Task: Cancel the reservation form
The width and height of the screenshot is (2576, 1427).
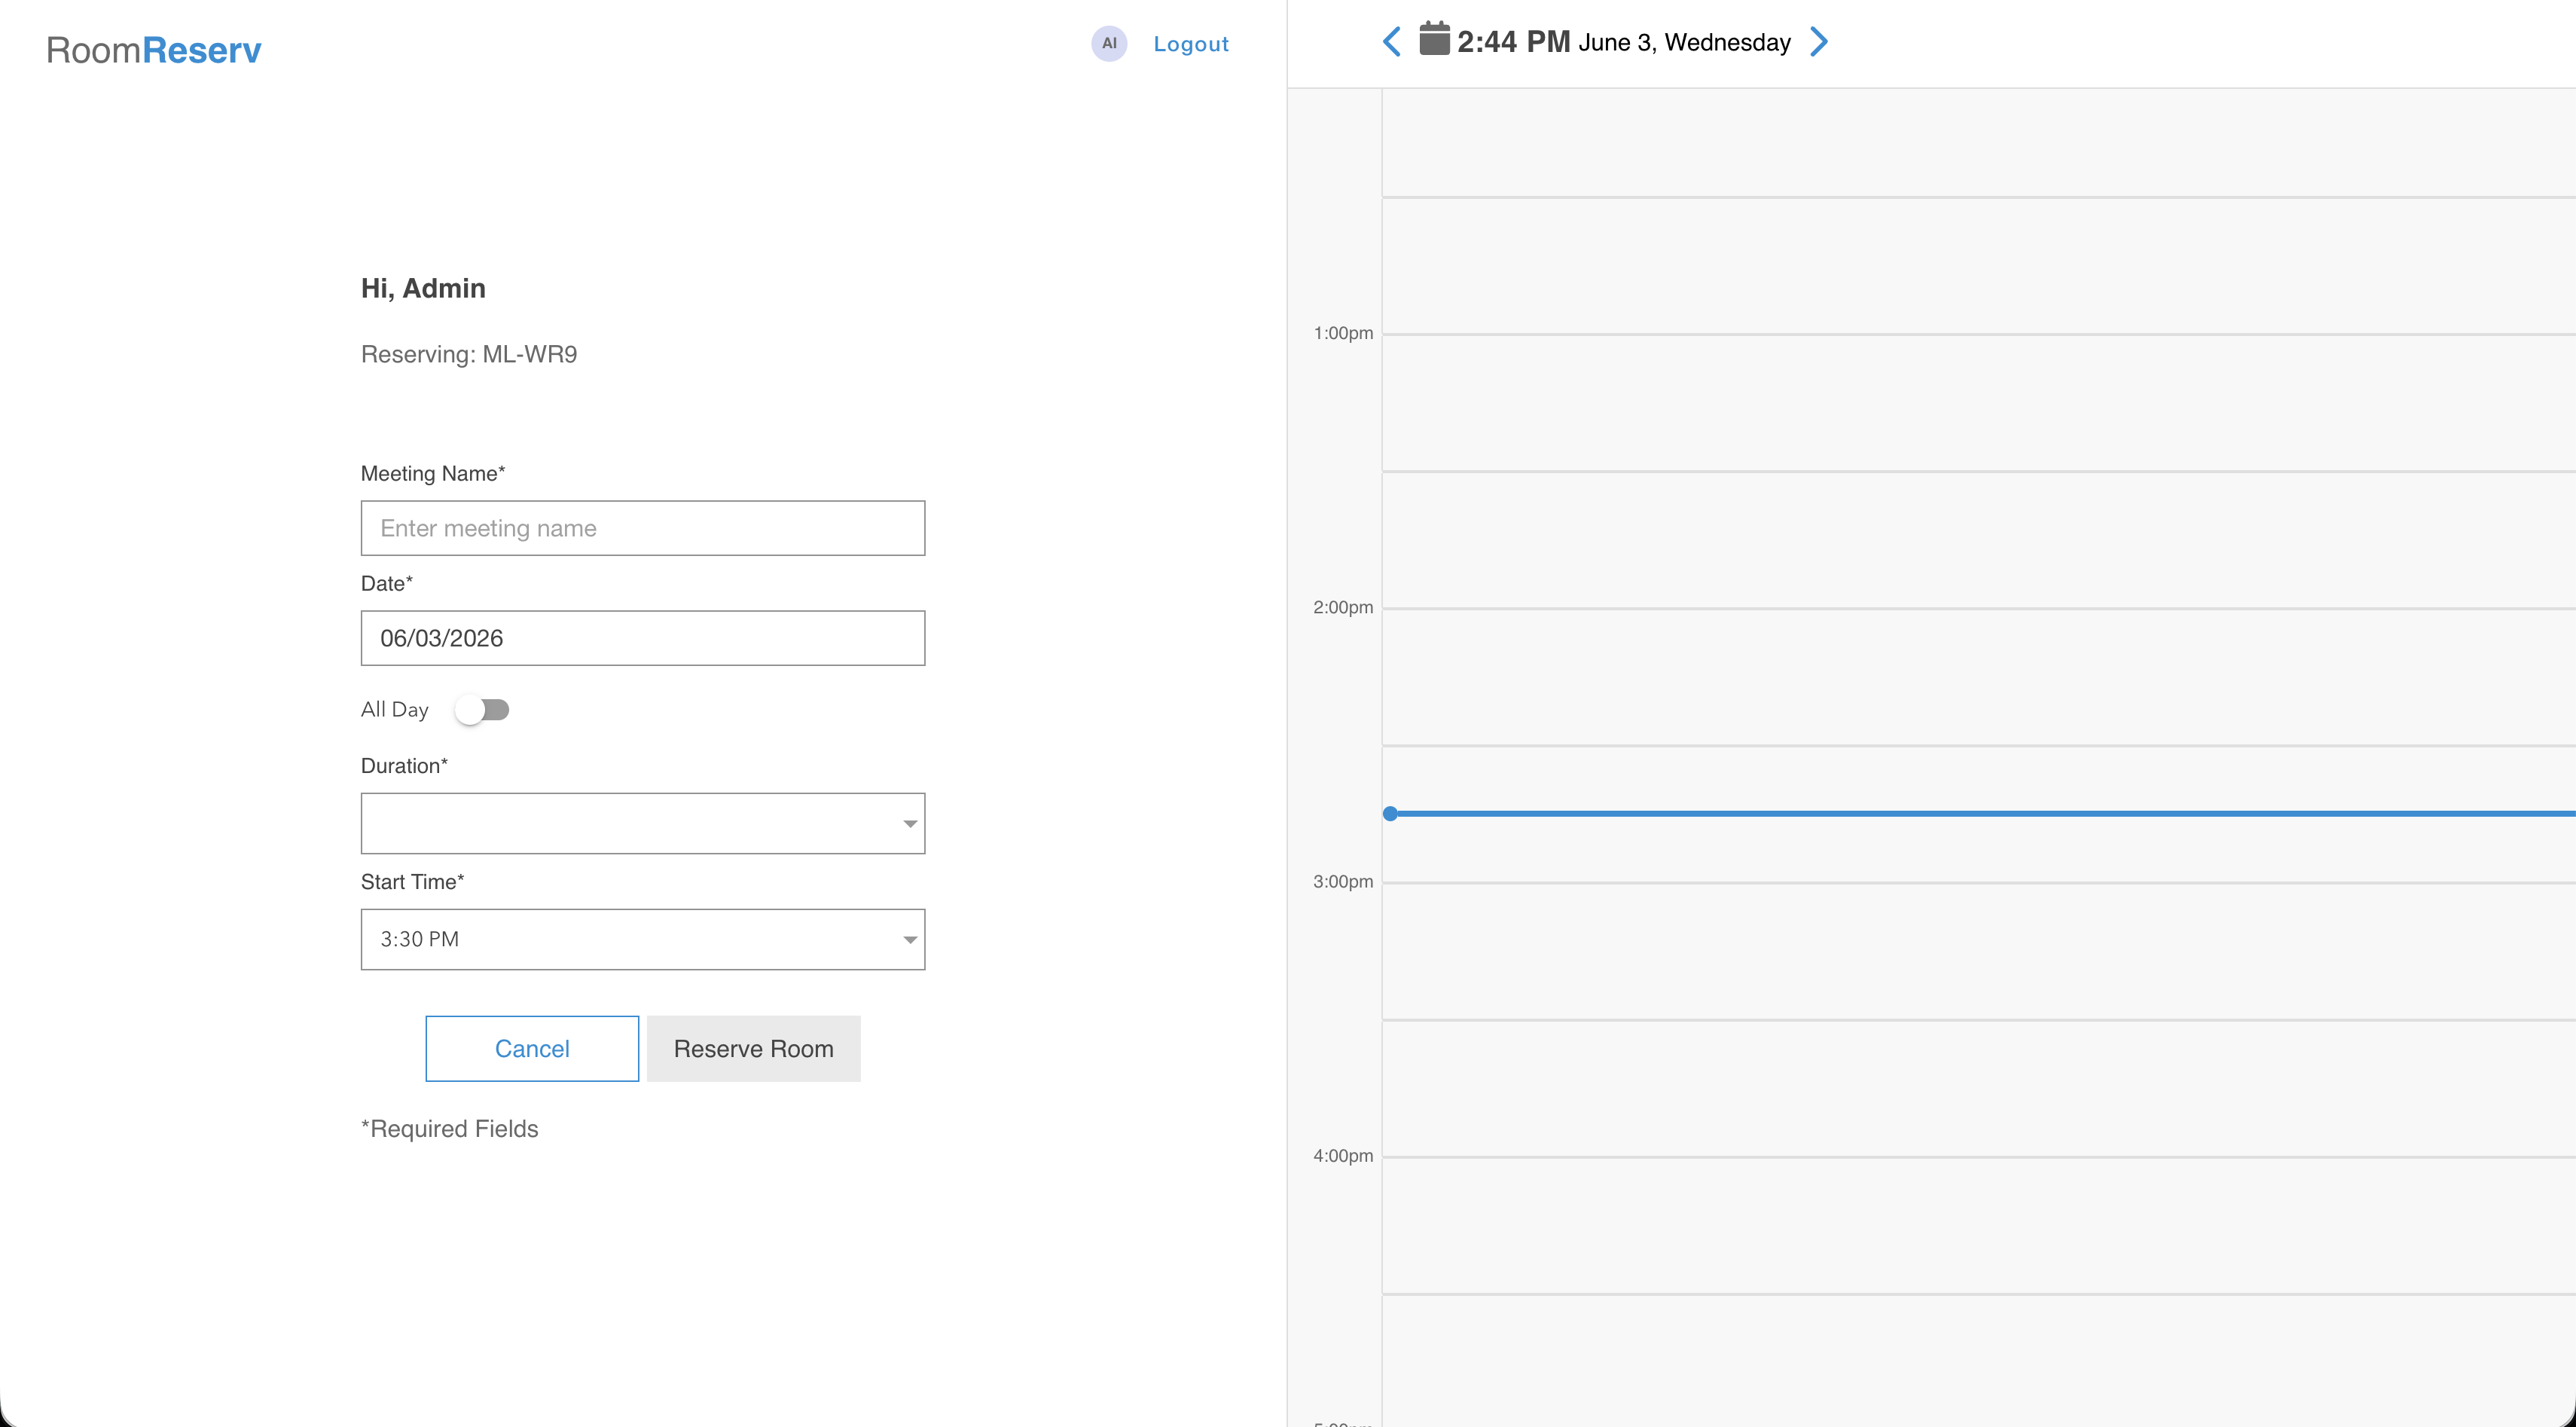Action: 532,1048
